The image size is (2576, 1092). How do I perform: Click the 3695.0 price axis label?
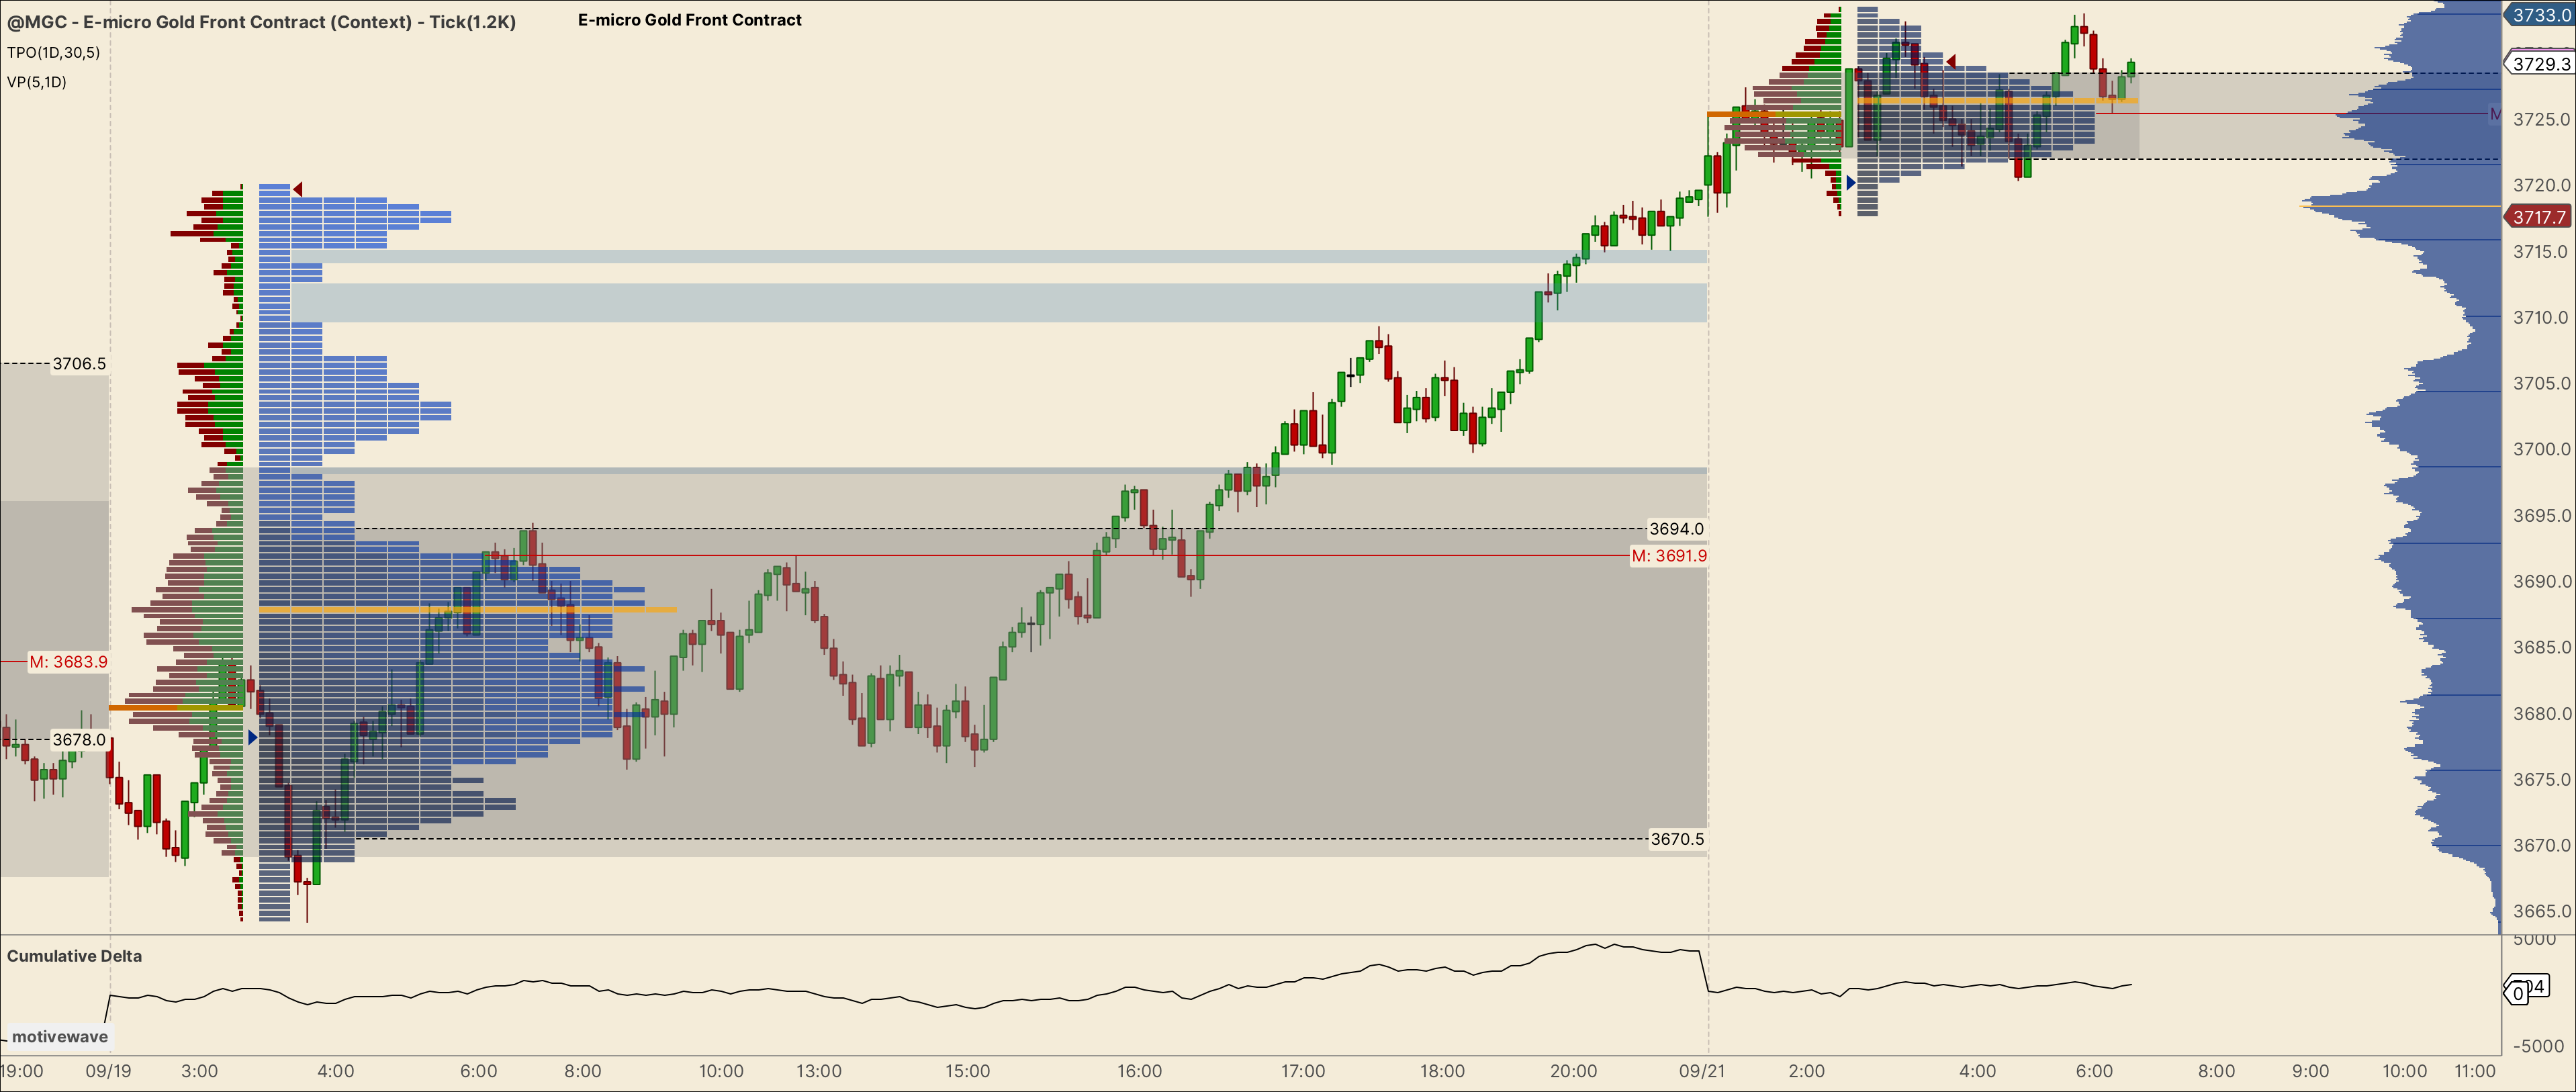tap(2541, 516)
